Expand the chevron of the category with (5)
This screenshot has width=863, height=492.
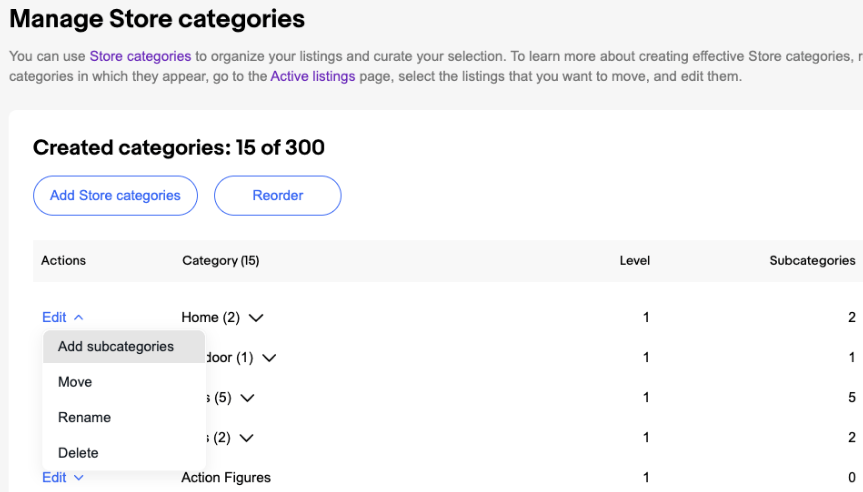tap(248, 398)
